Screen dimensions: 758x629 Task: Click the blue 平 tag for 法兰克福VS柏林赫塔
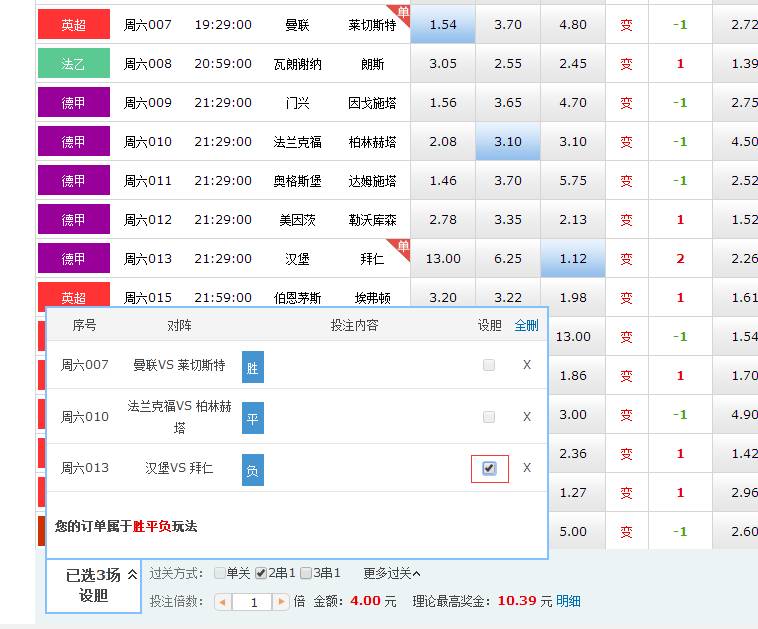(253, 419)
